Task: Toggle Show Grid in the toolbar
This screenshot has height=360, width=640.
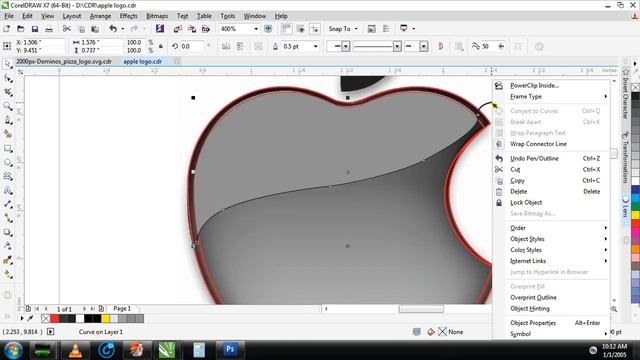Action: (x=301, y=29)
